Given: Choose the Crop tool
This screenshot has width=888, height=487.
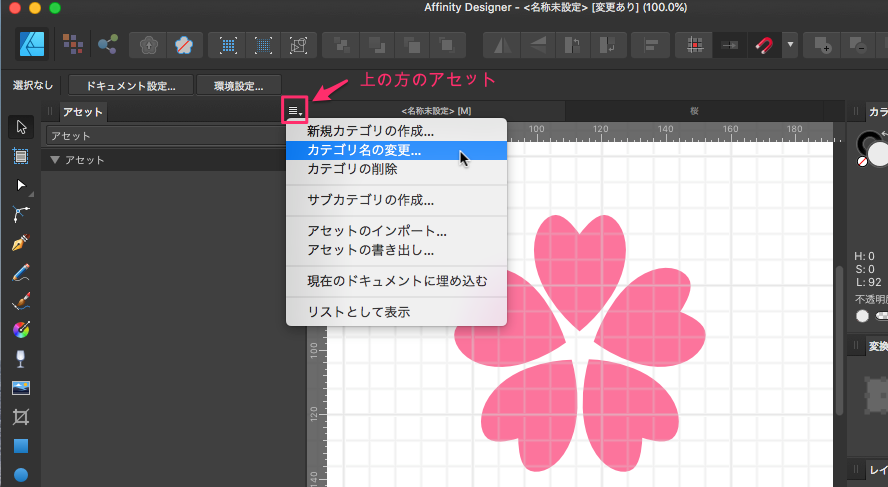Looking at the screenshot, I should click(21, 416).
